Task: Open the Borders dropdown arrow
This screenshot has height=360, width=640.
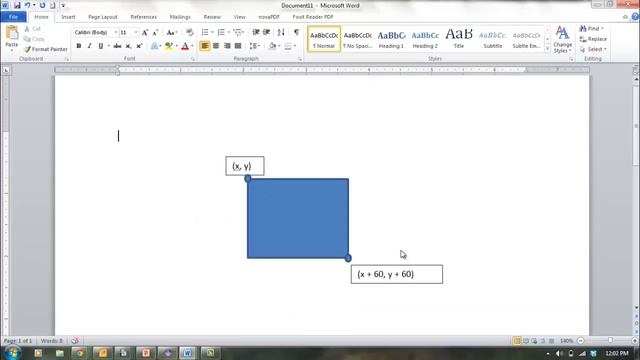Action: [x=295, y=46]
